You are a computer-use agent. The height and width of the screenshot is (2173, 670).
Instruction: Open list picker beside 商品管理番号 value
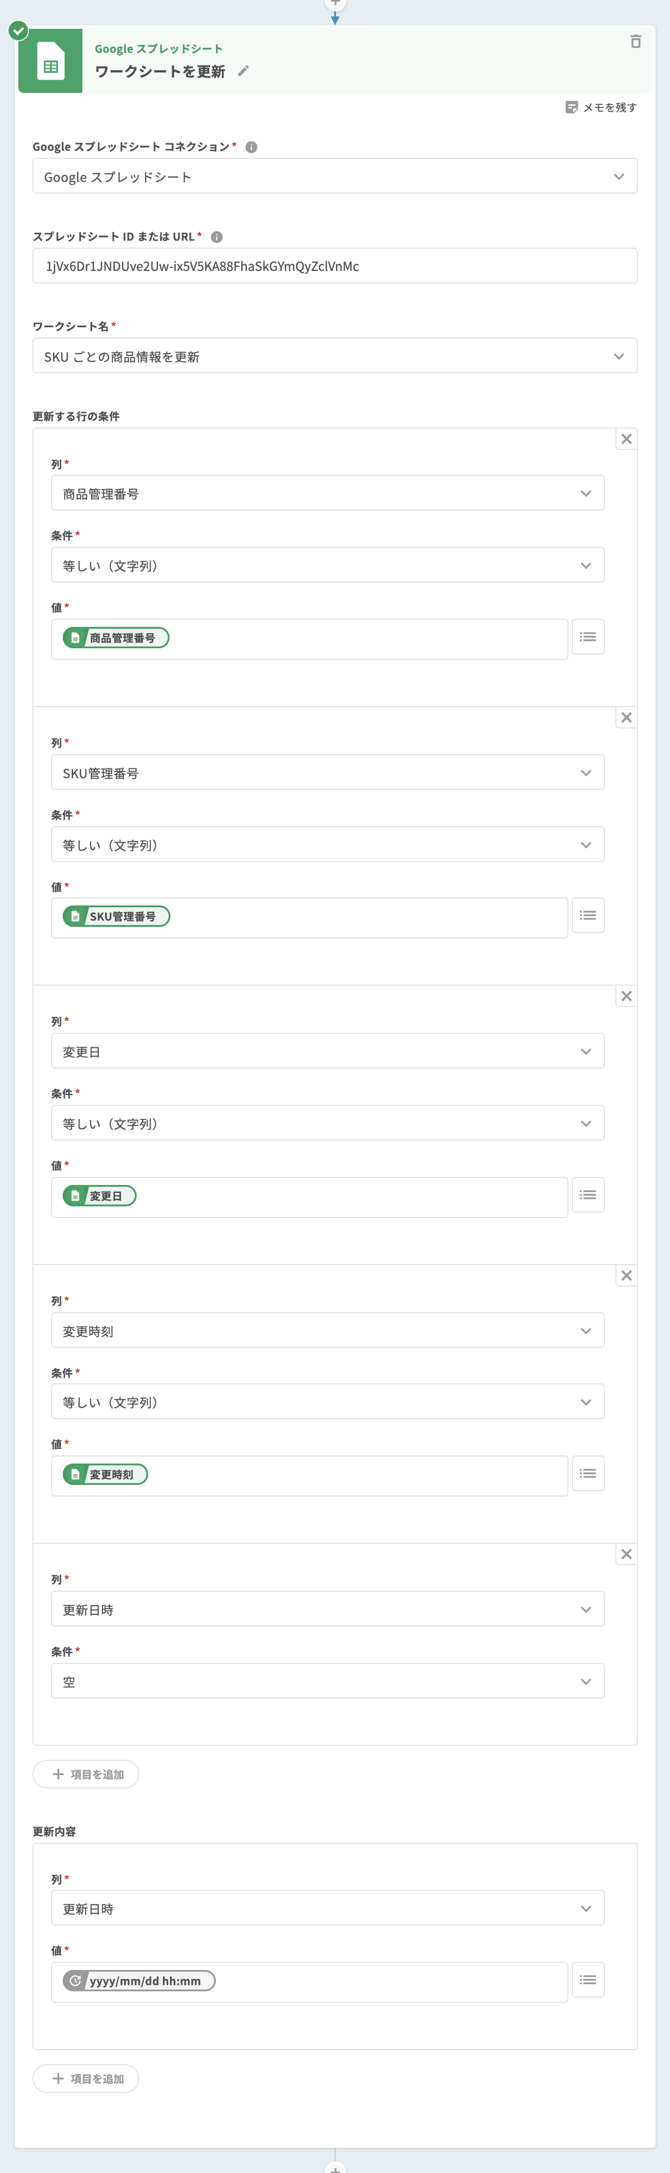tap(588, 637)
